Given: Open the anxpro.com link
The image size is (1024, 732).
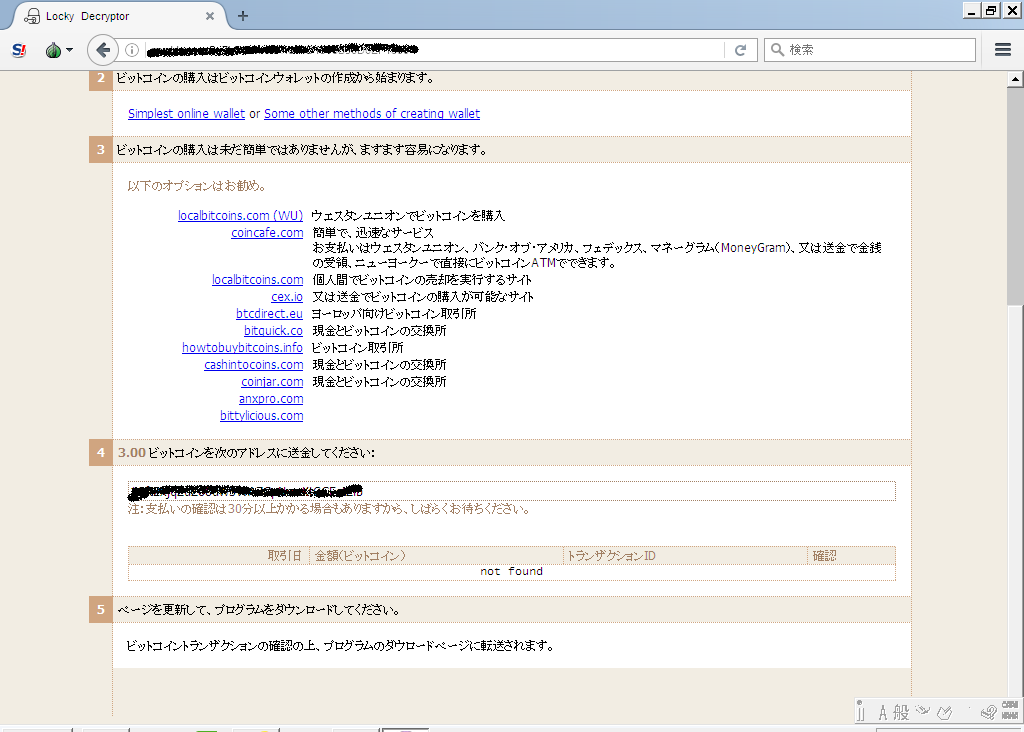Looking at the screenshot, I should (x=271, y=398).
